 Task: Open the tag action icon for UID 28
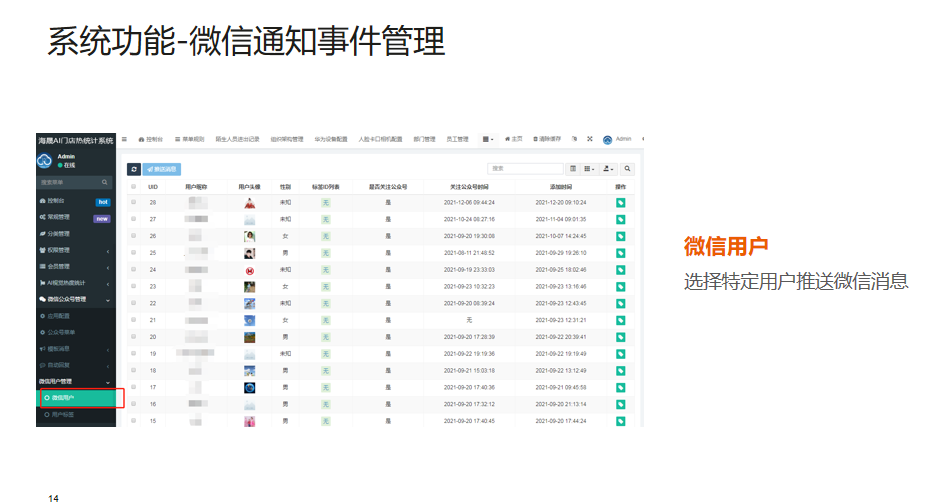[620, 202]
